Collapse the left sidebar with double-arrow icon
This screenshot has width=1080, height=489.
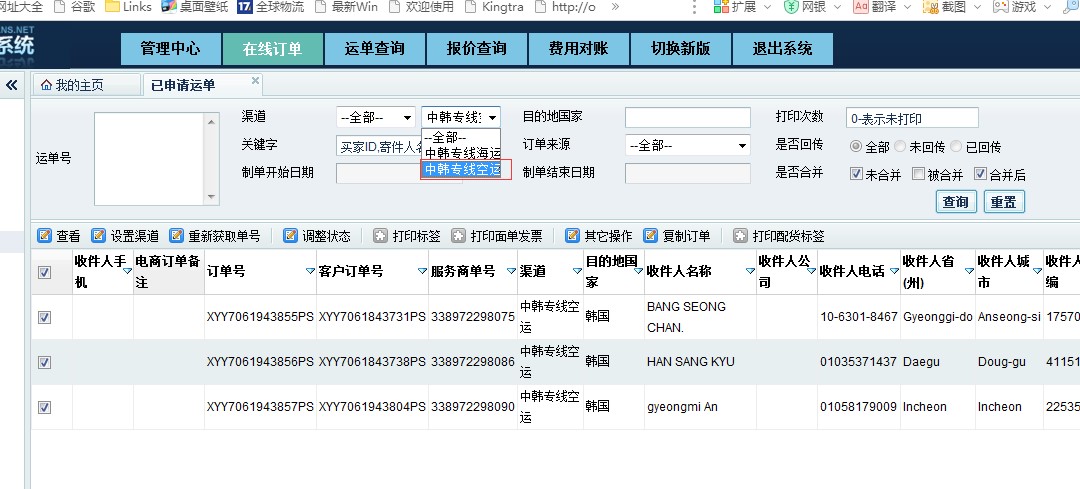[x=12, y=85]
